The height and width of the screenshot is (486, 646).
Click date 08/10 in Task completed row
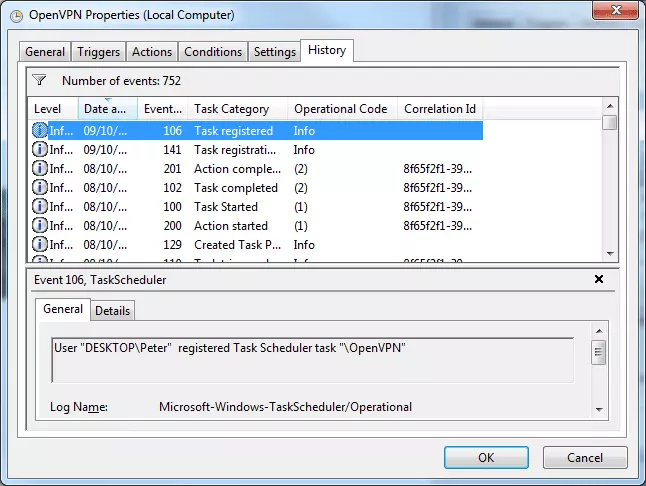point(105,187)
